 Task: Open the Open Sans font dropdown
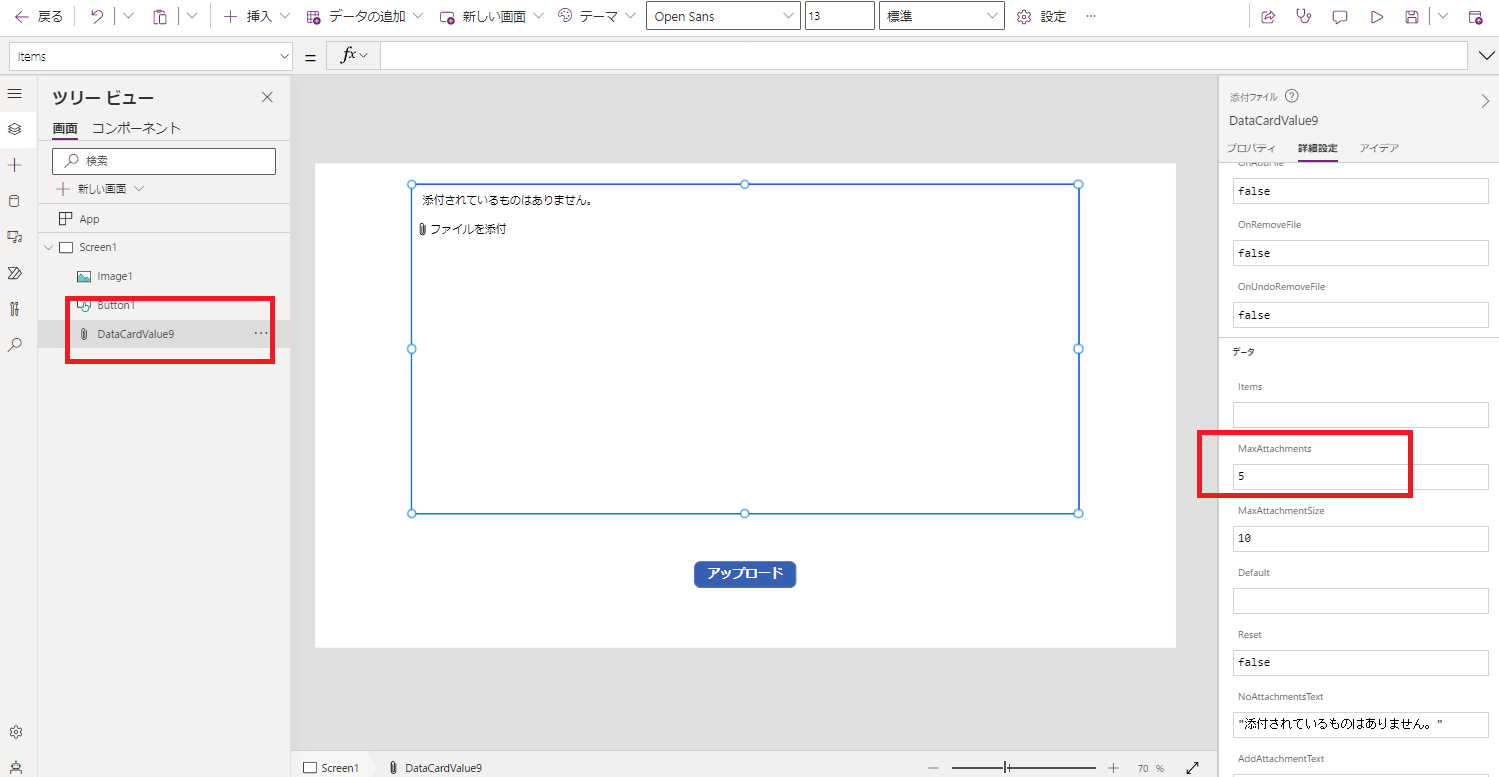tap(722, 16)
